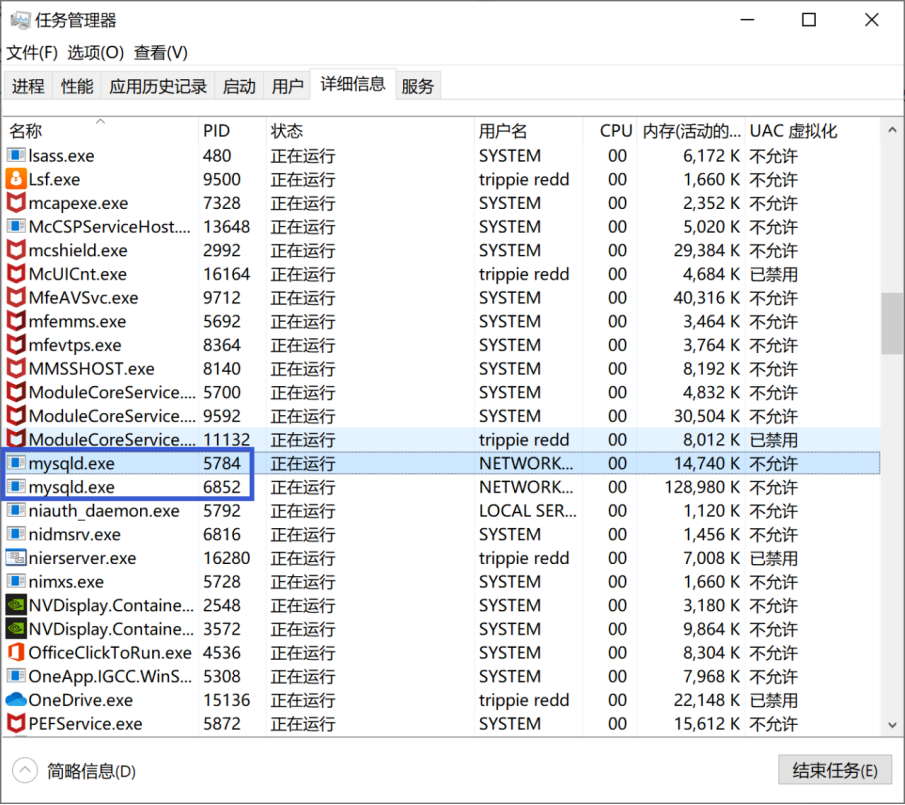Click the mfemms.exe icon
The height and width of the screenshot is (805, 905).
click(x=16, y=321)
